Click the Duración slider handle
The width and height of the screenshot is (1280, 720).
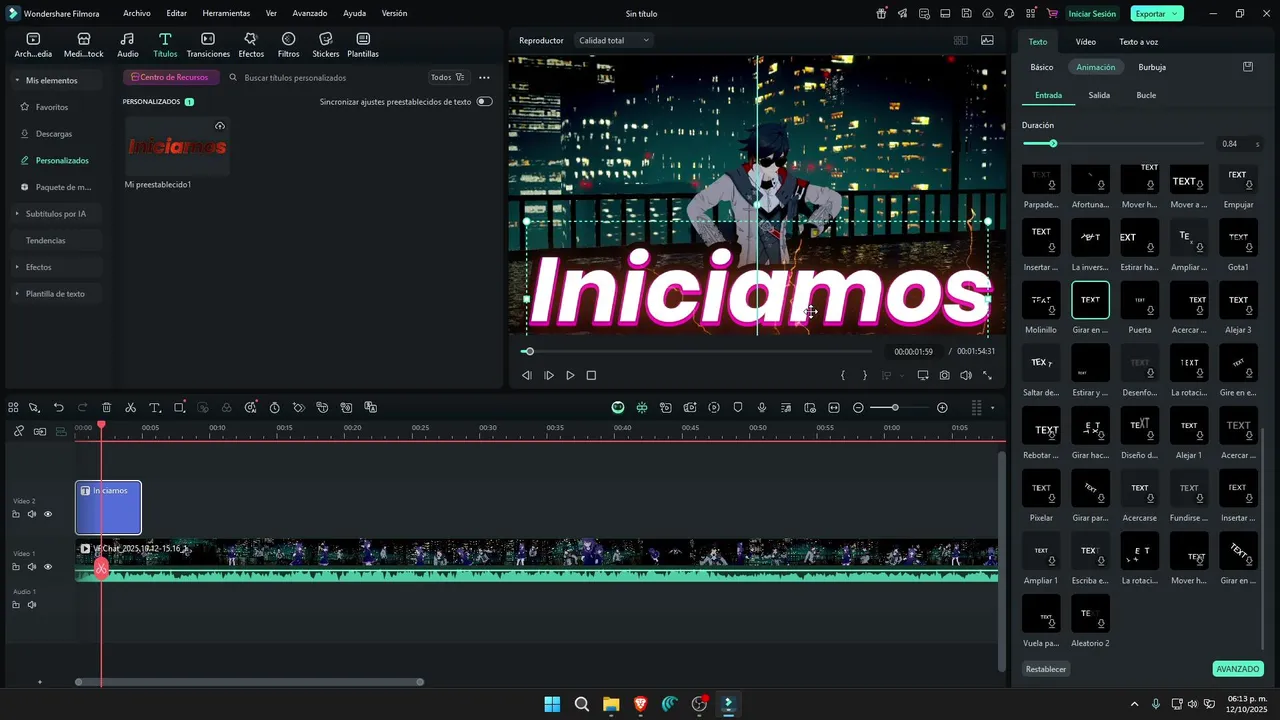1053,144
